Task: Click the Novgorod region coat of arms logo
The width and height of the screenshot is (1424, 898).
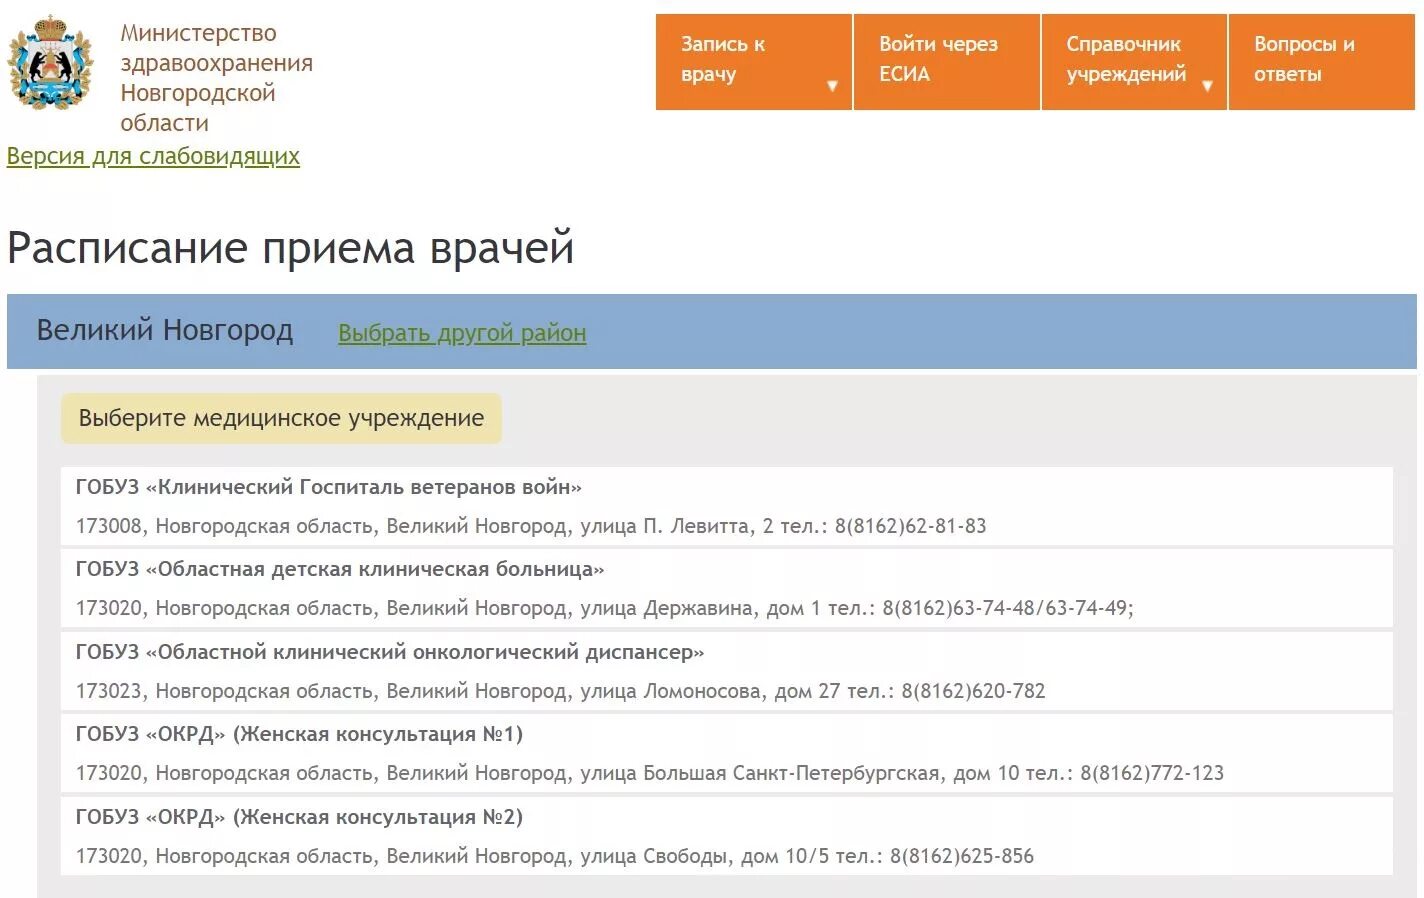Action: 50,62
